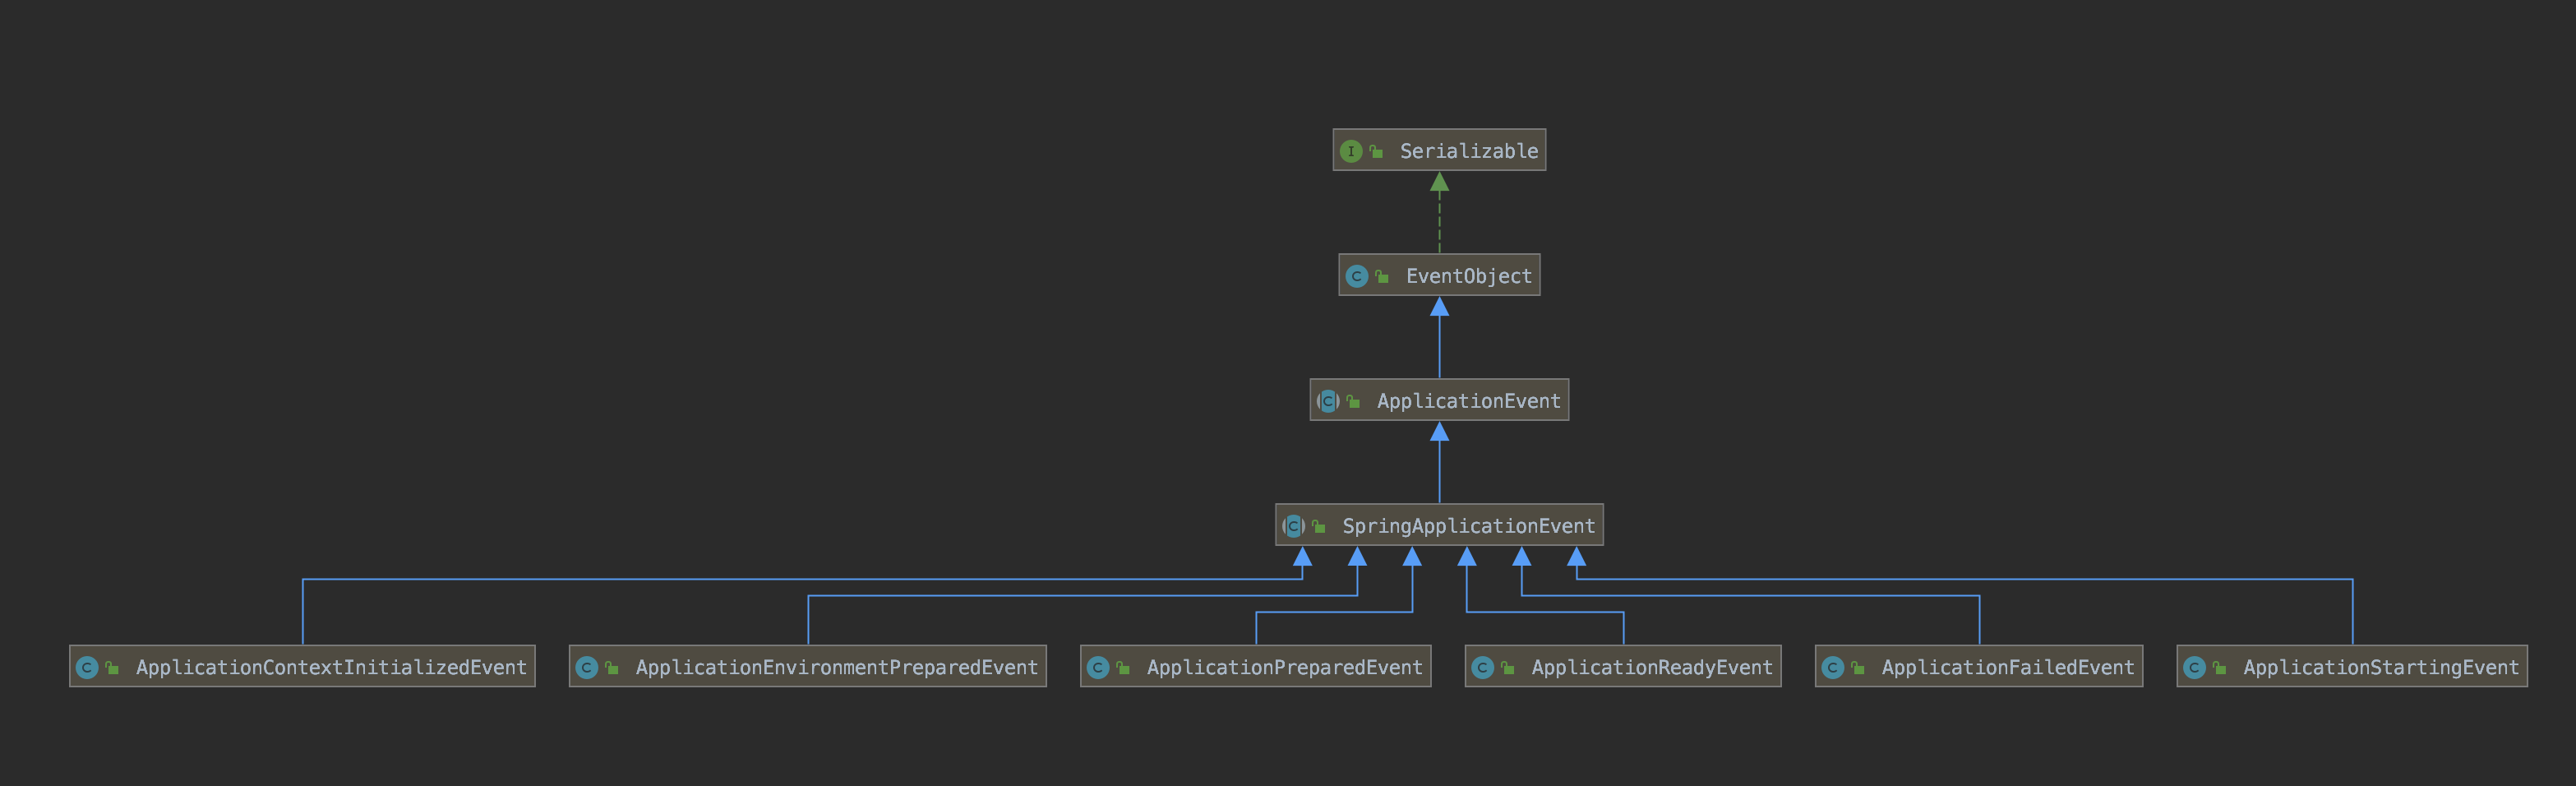Click the ApplicationReadyEvent label text
This screenshot has height=786, width=2576.
point(1652,666)
